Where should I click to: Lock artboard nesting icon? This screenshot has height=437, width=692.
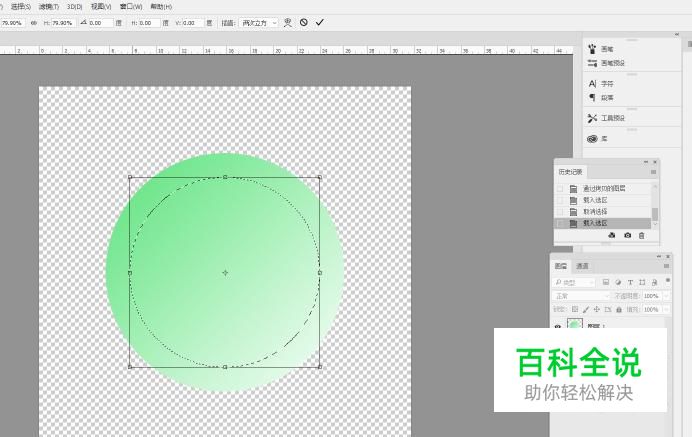(x=608, y=309)
